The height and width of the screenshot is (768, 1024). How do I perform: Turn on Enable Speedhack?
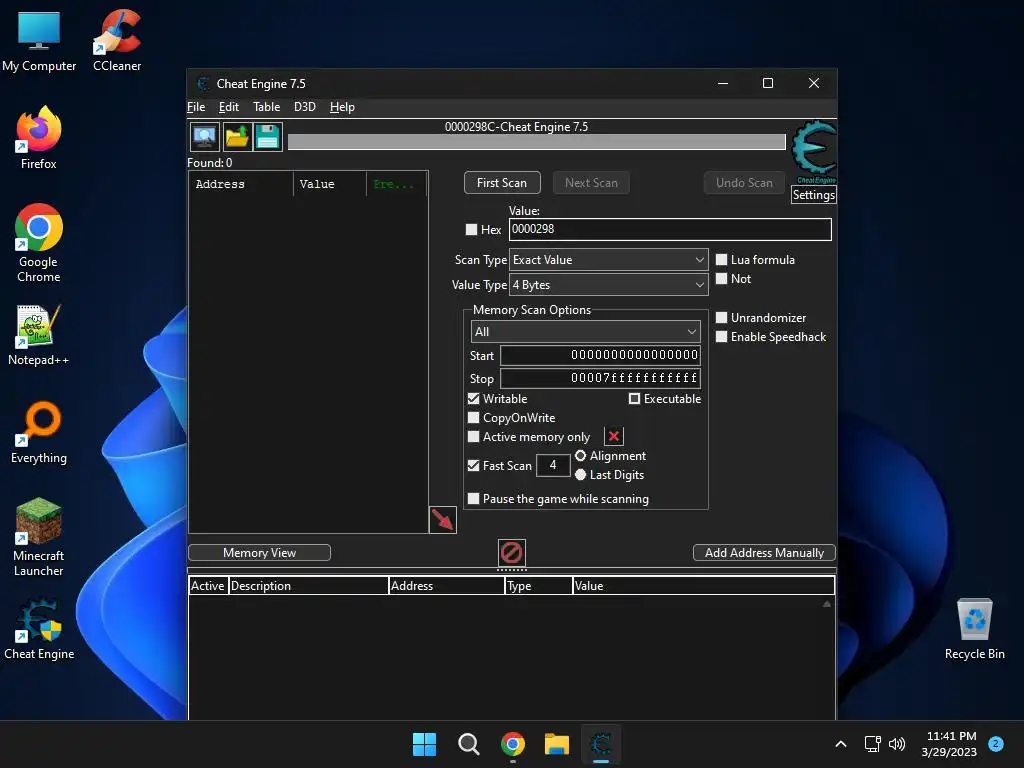click(x=722, y=336)
